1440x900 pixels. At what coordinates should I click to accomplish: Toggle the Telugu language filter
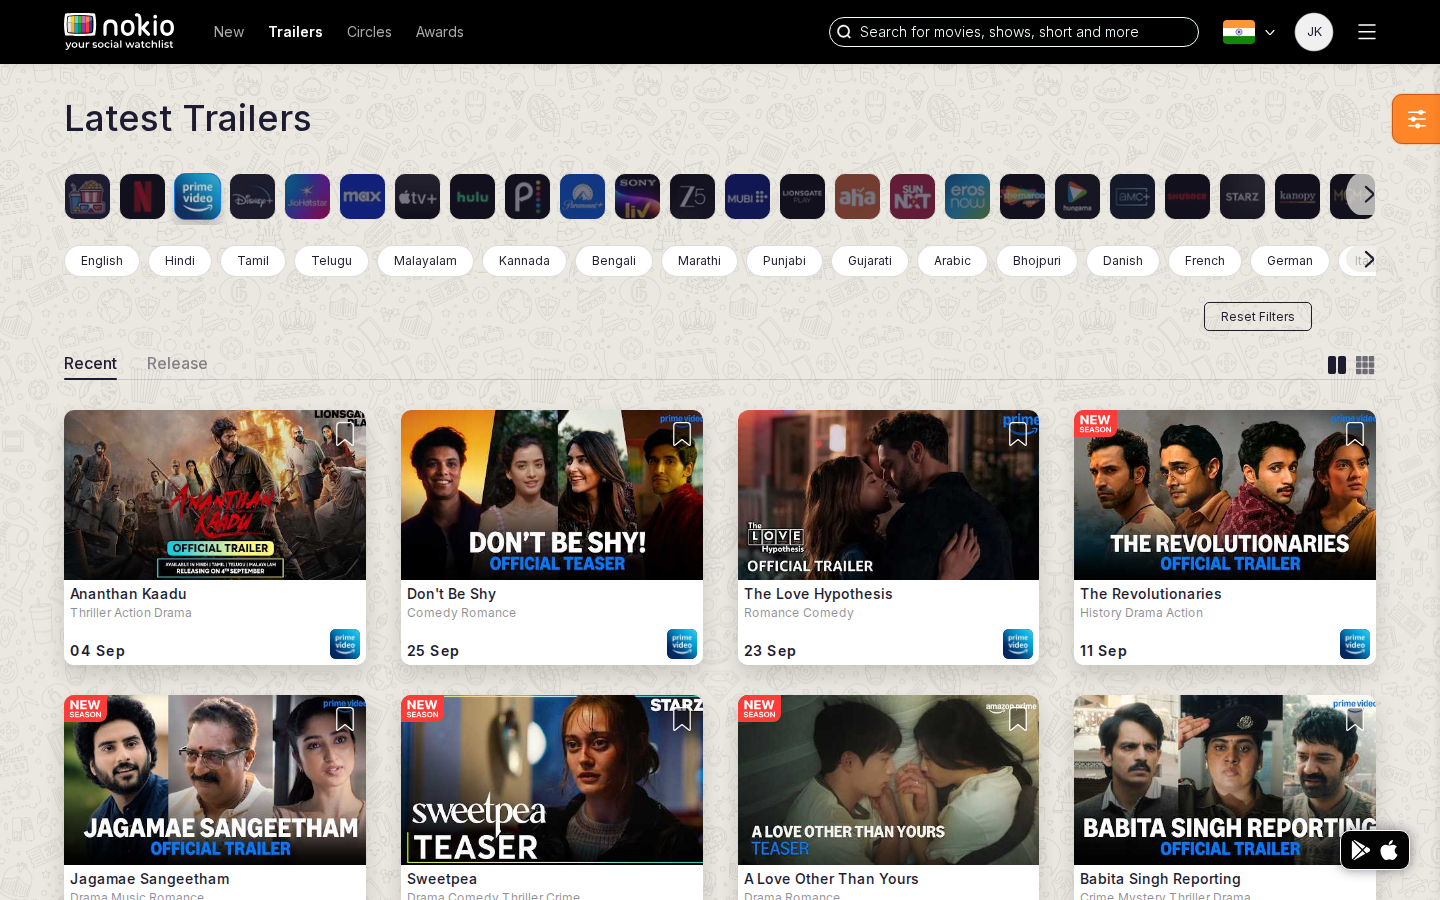[331, 261]
